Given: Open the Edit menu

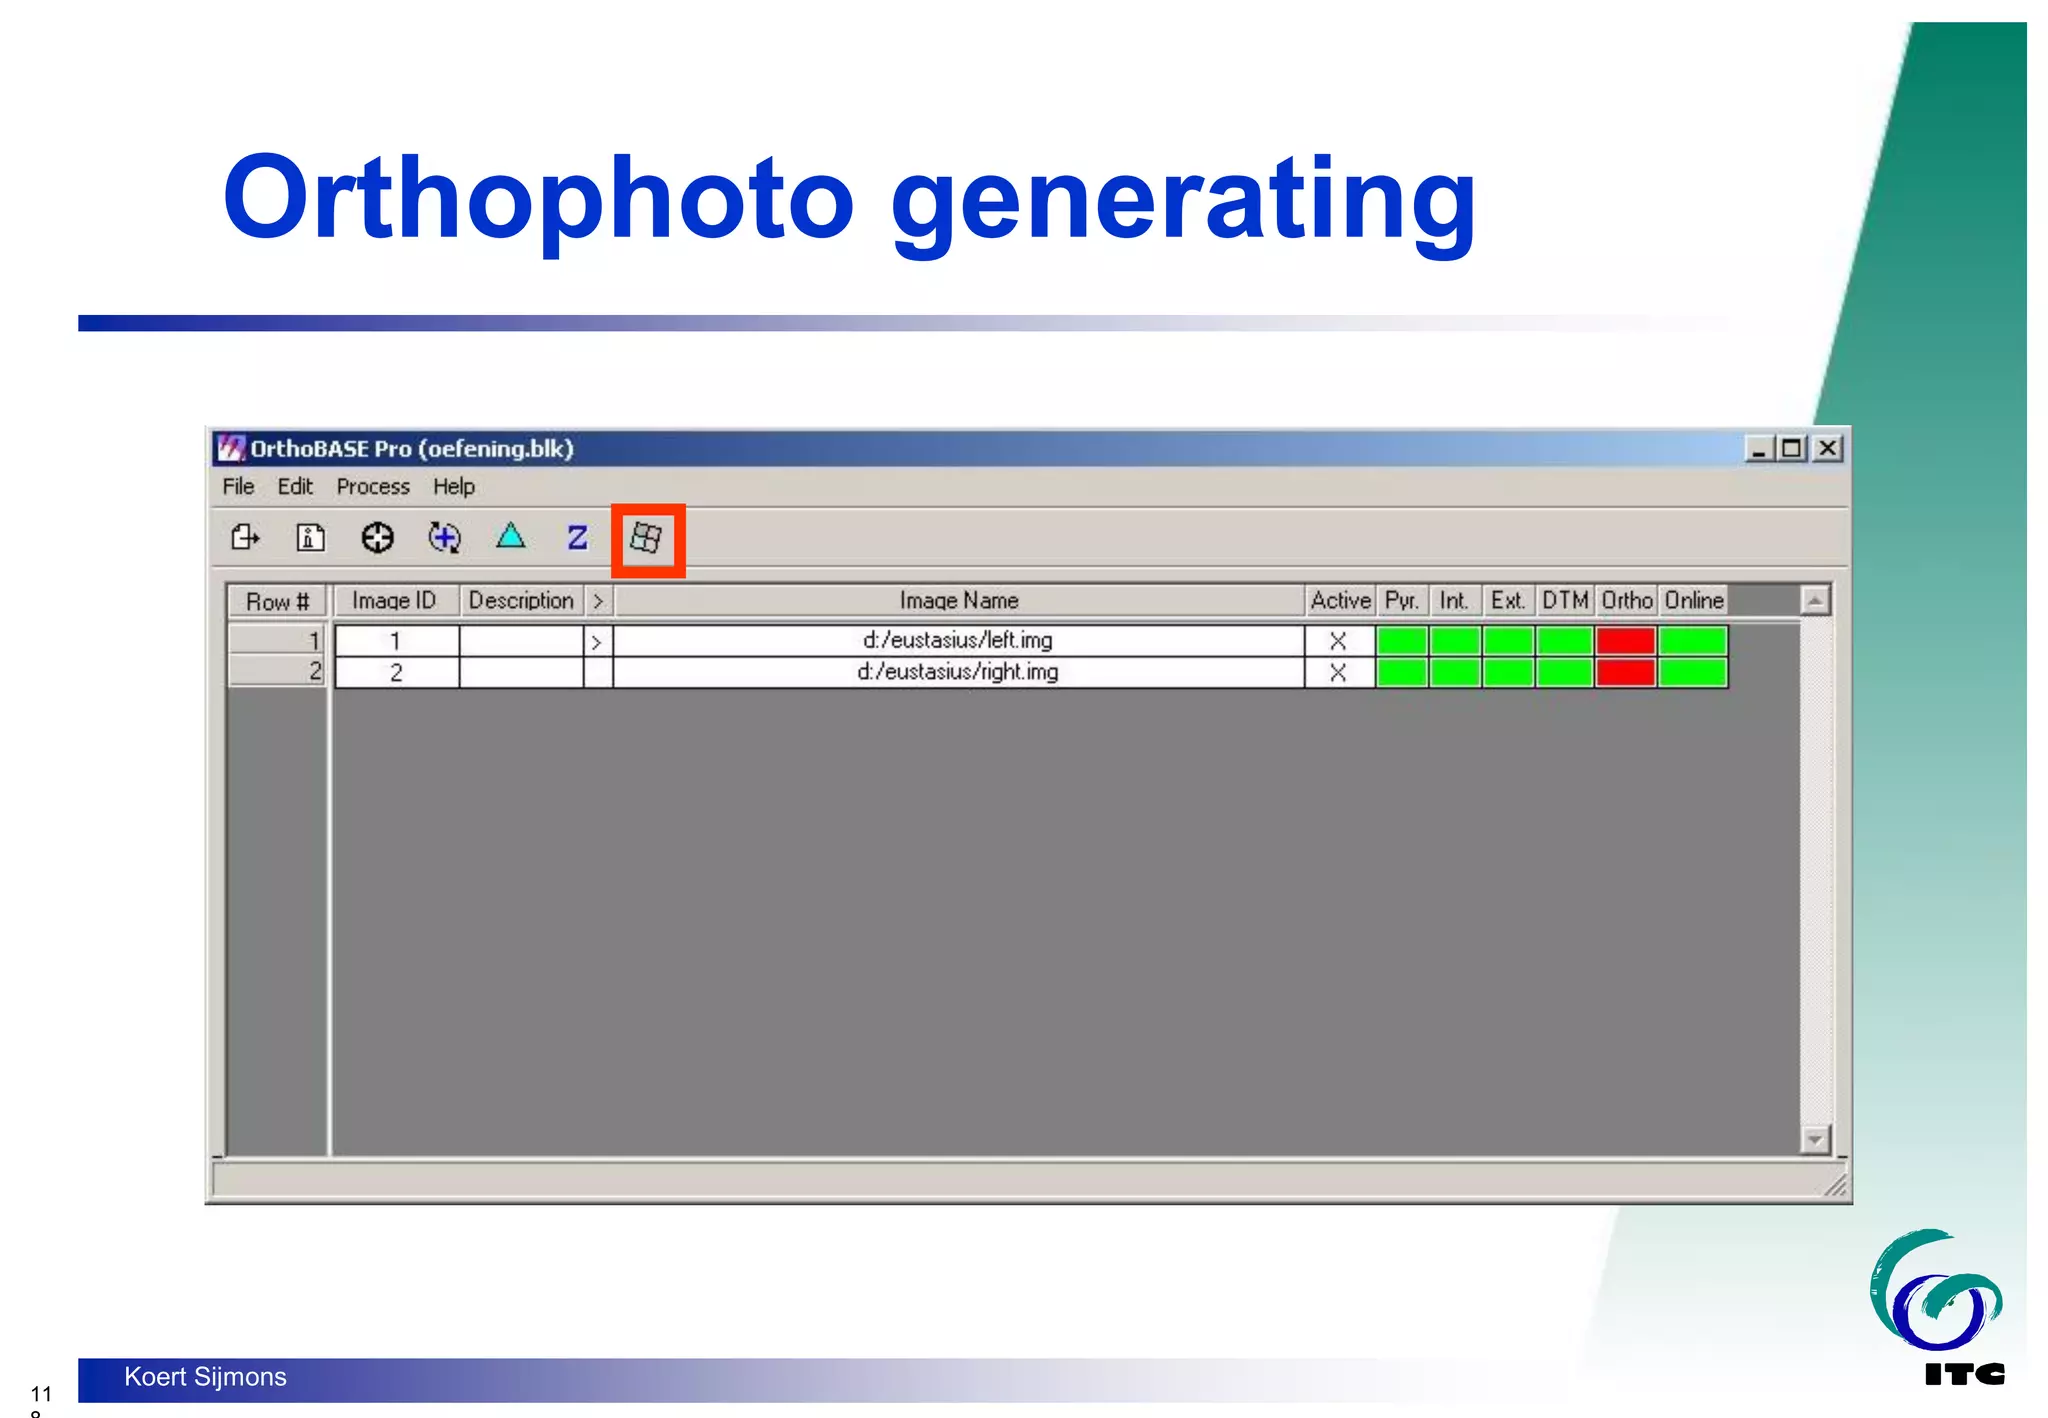Looking at the screenshot, I should pyautogui.click(x=295, y=487).
